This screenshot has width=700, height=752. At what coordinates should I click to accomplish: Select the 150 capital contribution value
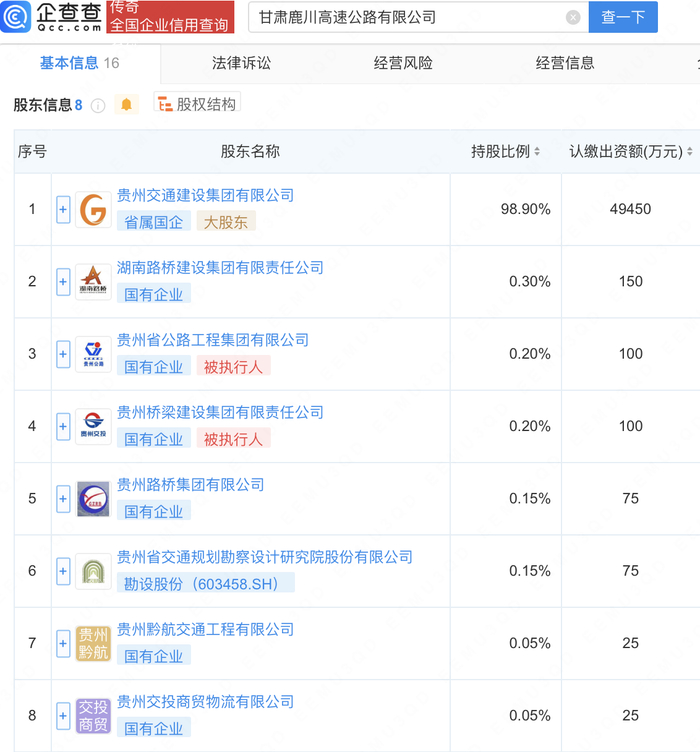click(x=630, y=282)
